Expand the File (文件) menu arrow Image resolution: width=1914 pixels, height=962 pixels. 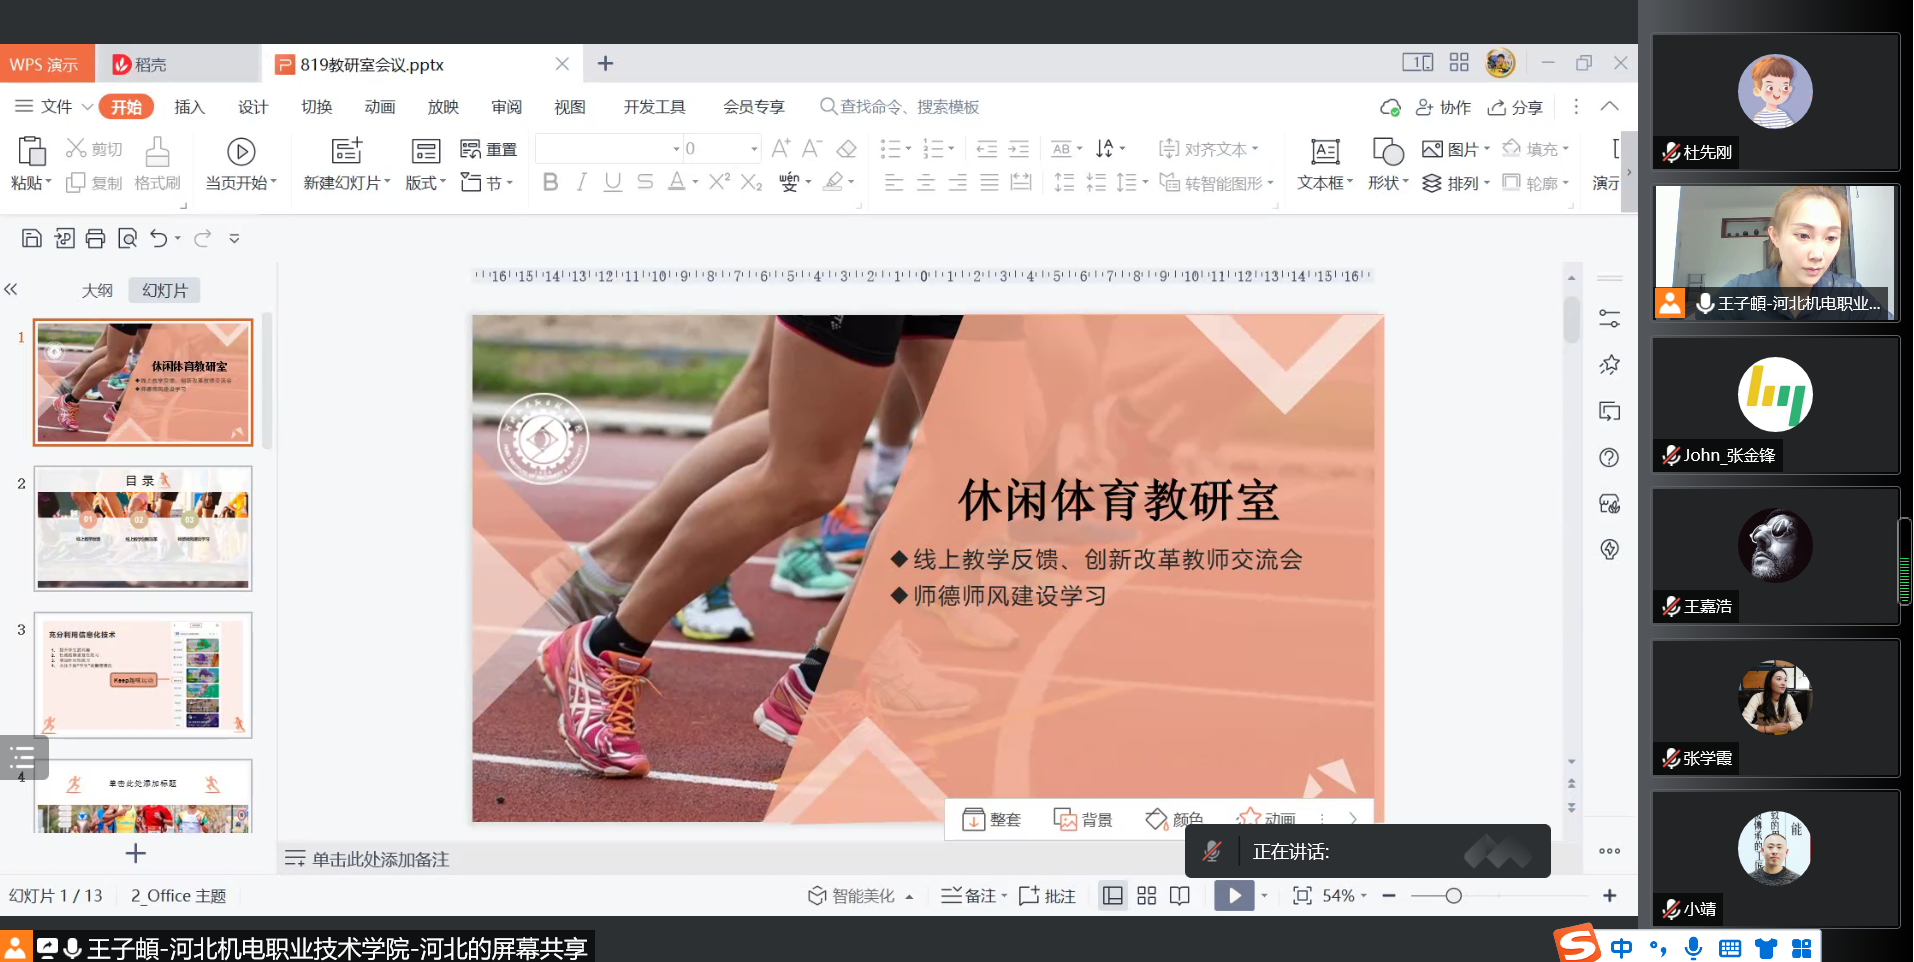click(87, 107)
